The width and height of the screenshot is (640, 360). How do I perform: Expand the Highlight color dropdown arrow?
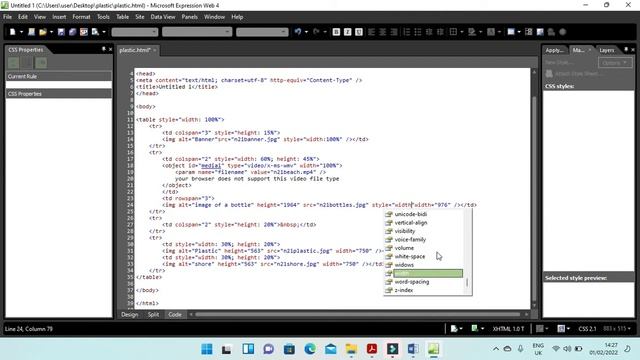(x=480, y=32)
